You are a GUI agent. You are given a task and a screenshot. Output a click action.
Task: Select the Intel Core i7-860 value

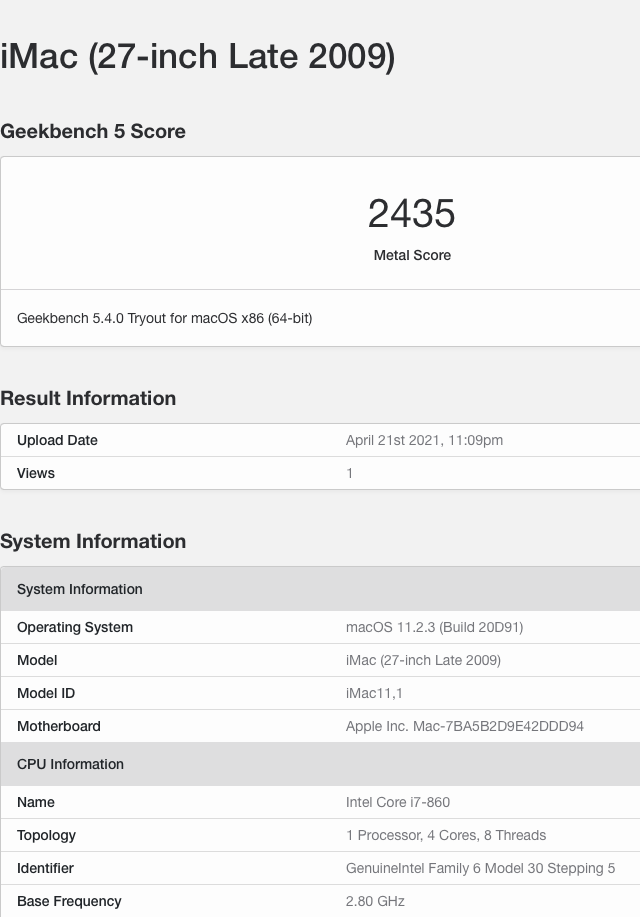(398, 802)
